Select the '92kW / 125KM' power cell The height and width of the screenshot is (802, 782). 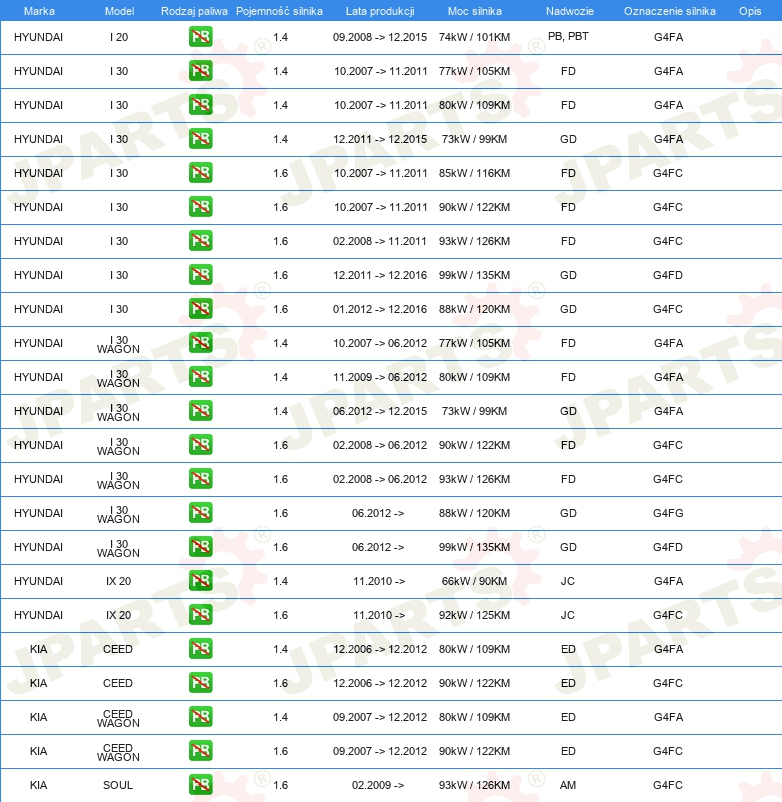coord(474,615)
